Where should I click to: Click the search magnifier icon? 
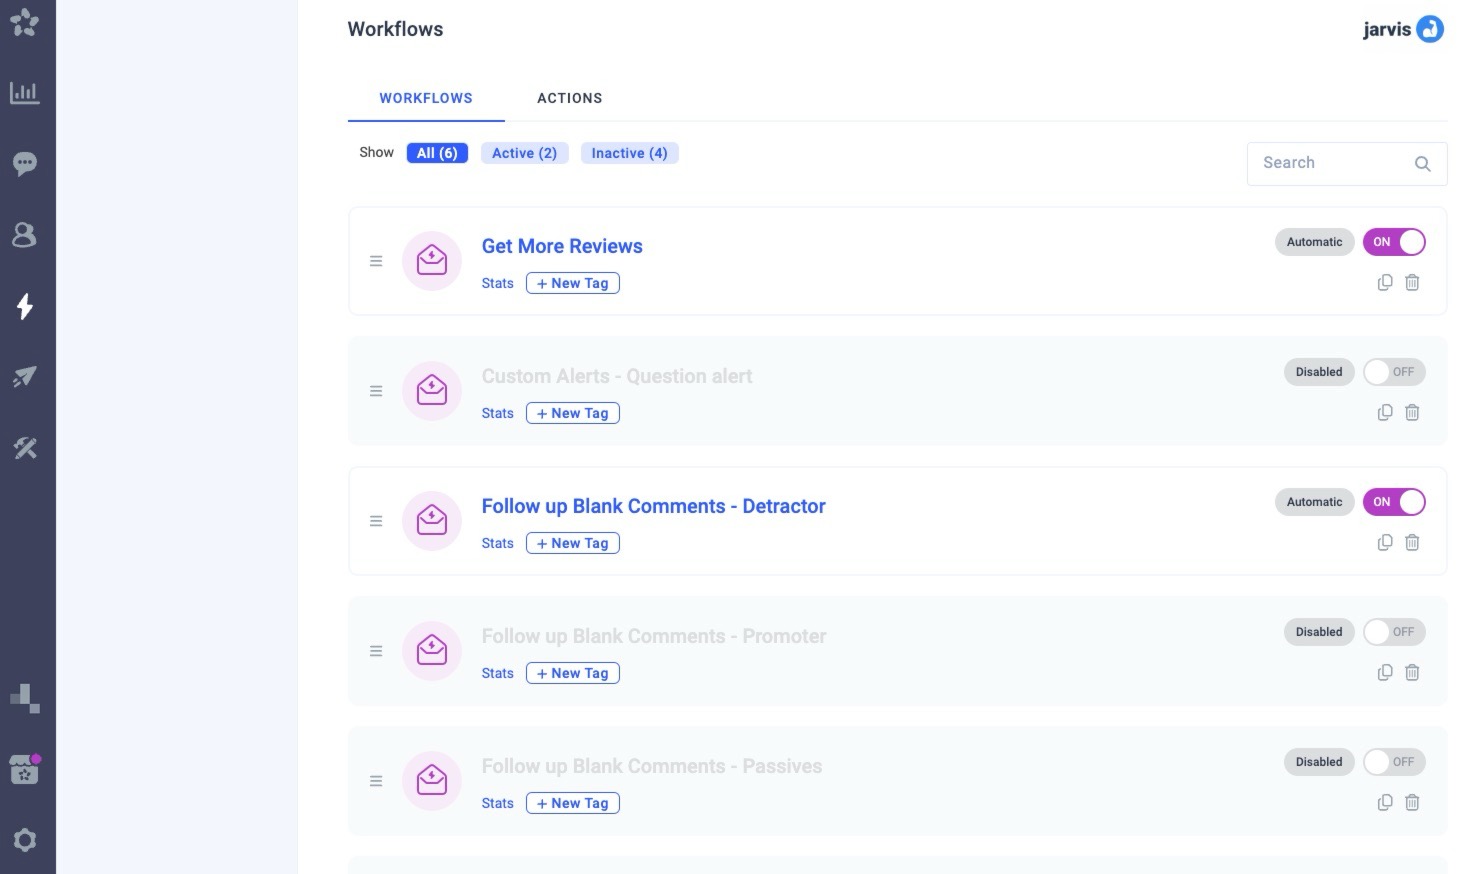(x=1422, y=163)
